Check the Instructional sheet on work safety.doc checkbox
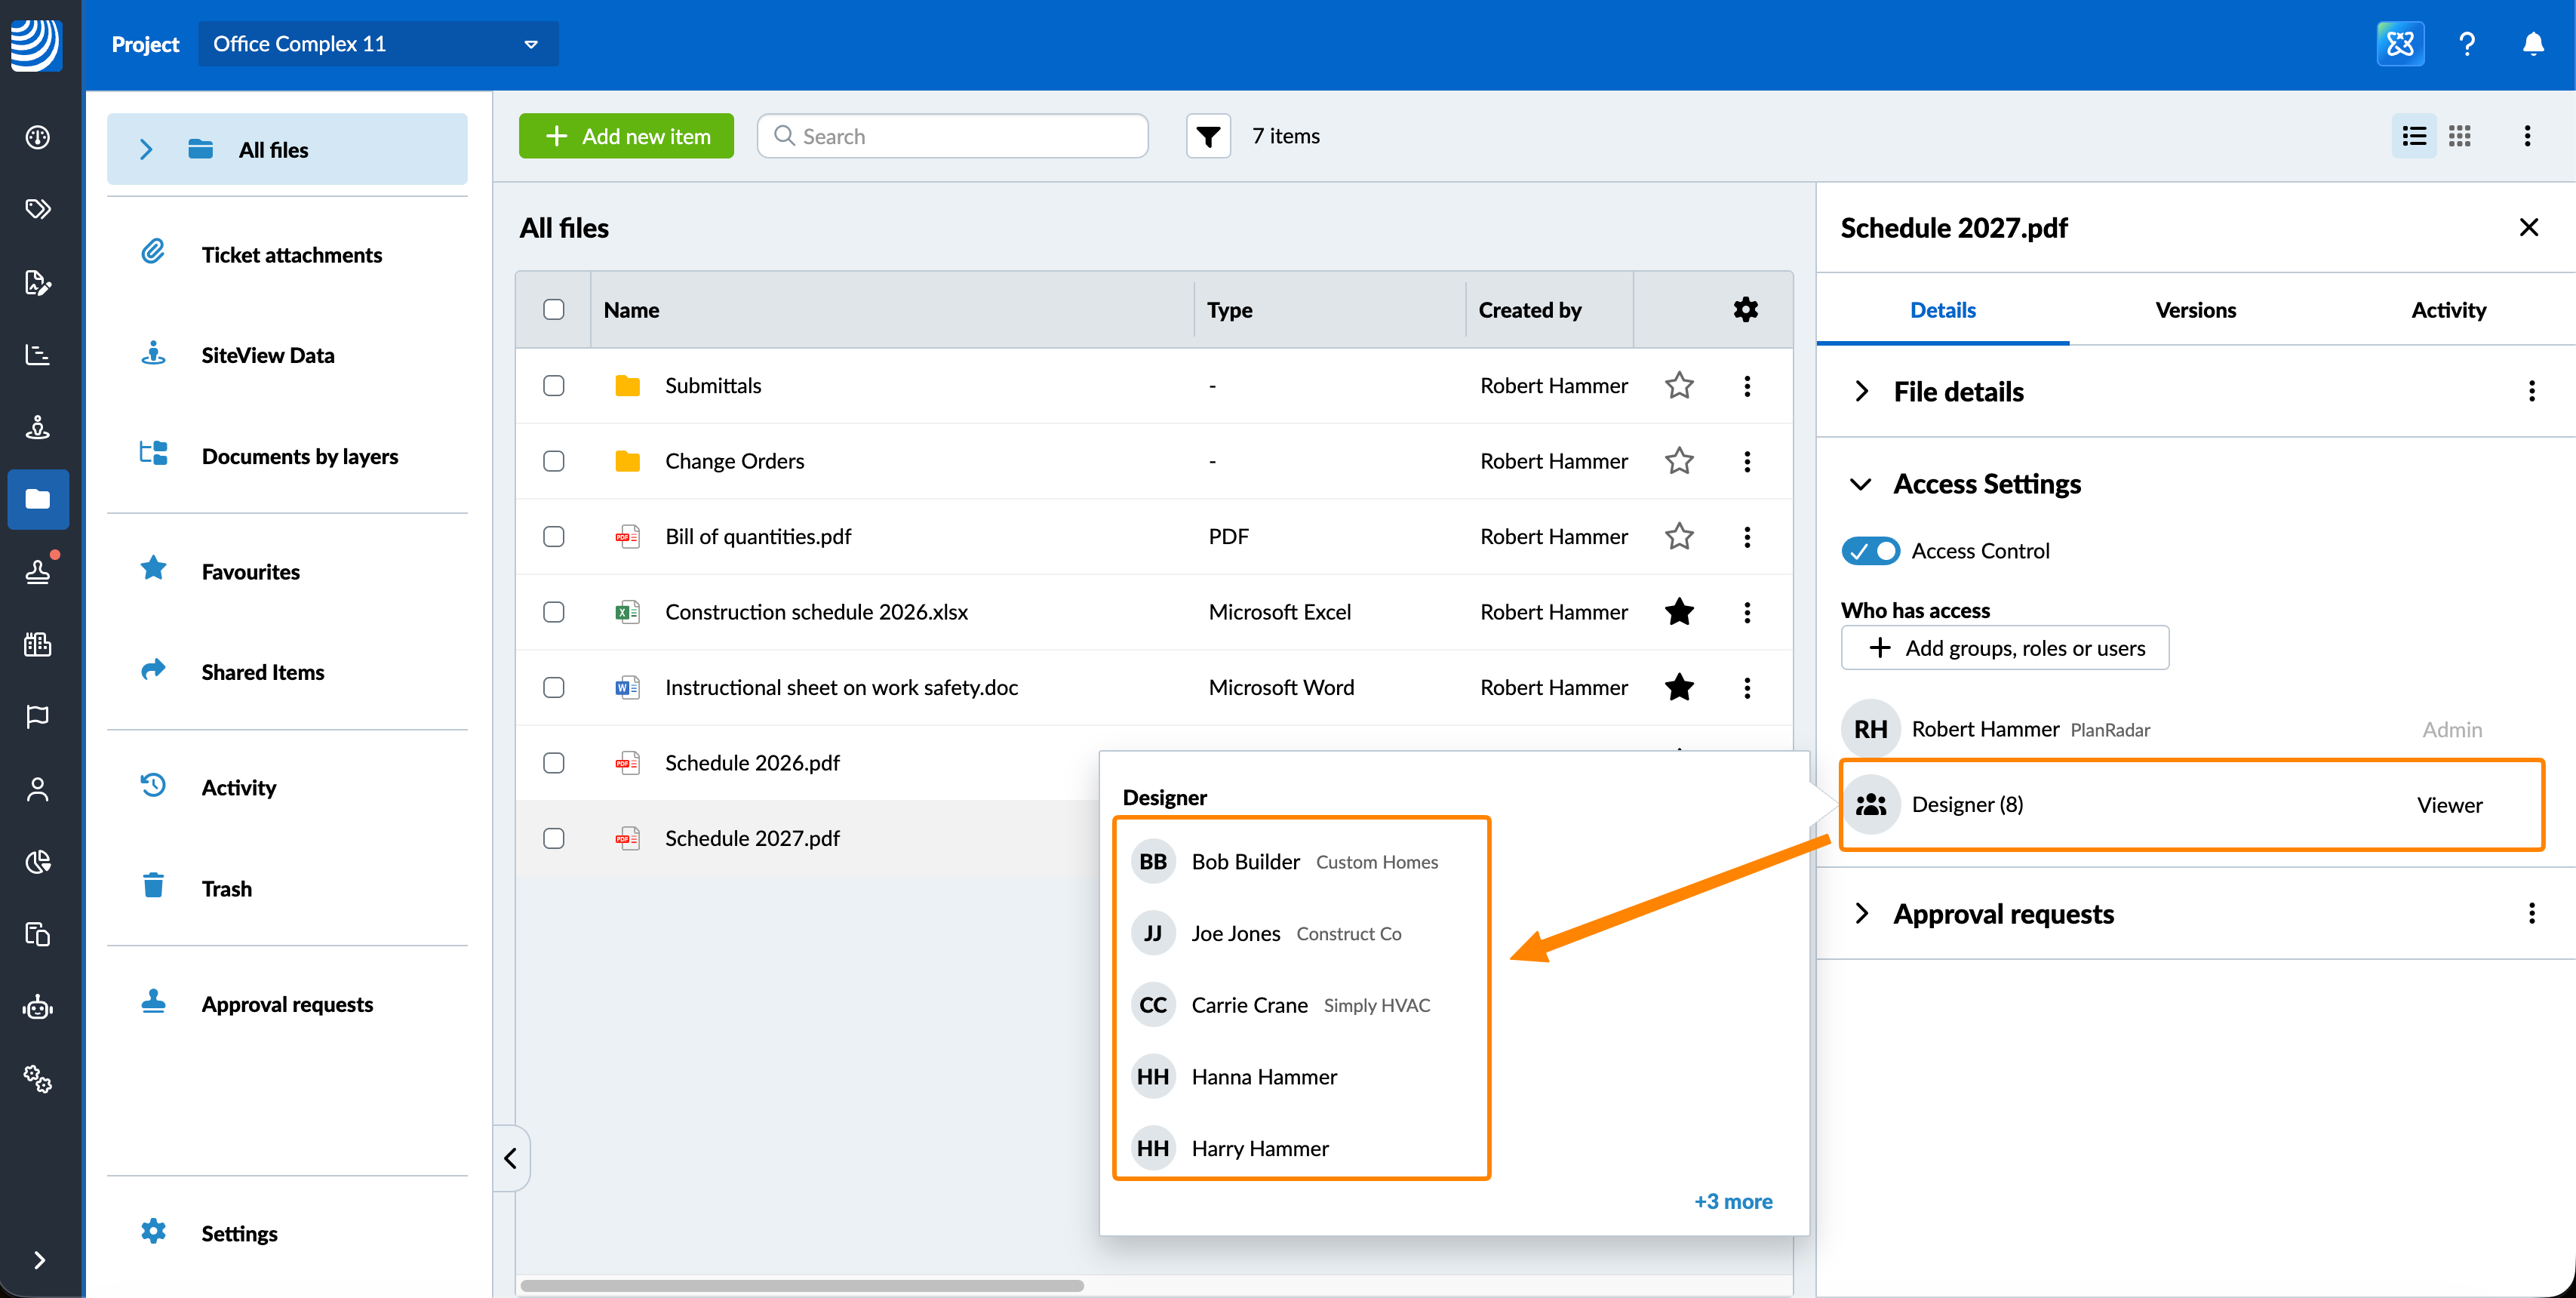 point(554,688)
